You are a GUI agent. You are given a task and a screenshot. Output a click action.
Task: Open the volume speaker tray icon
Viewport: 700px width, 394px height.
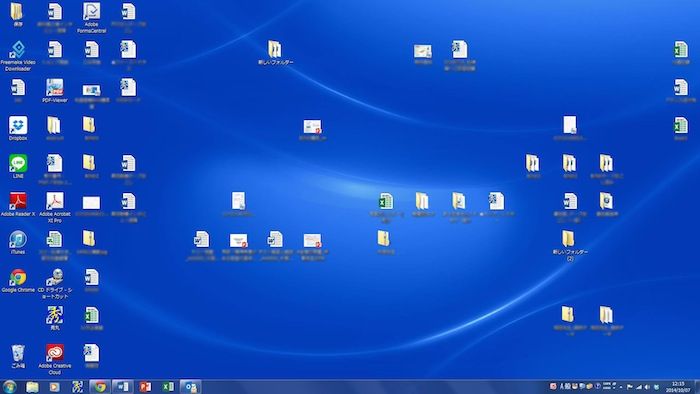[x=647, y=387]
